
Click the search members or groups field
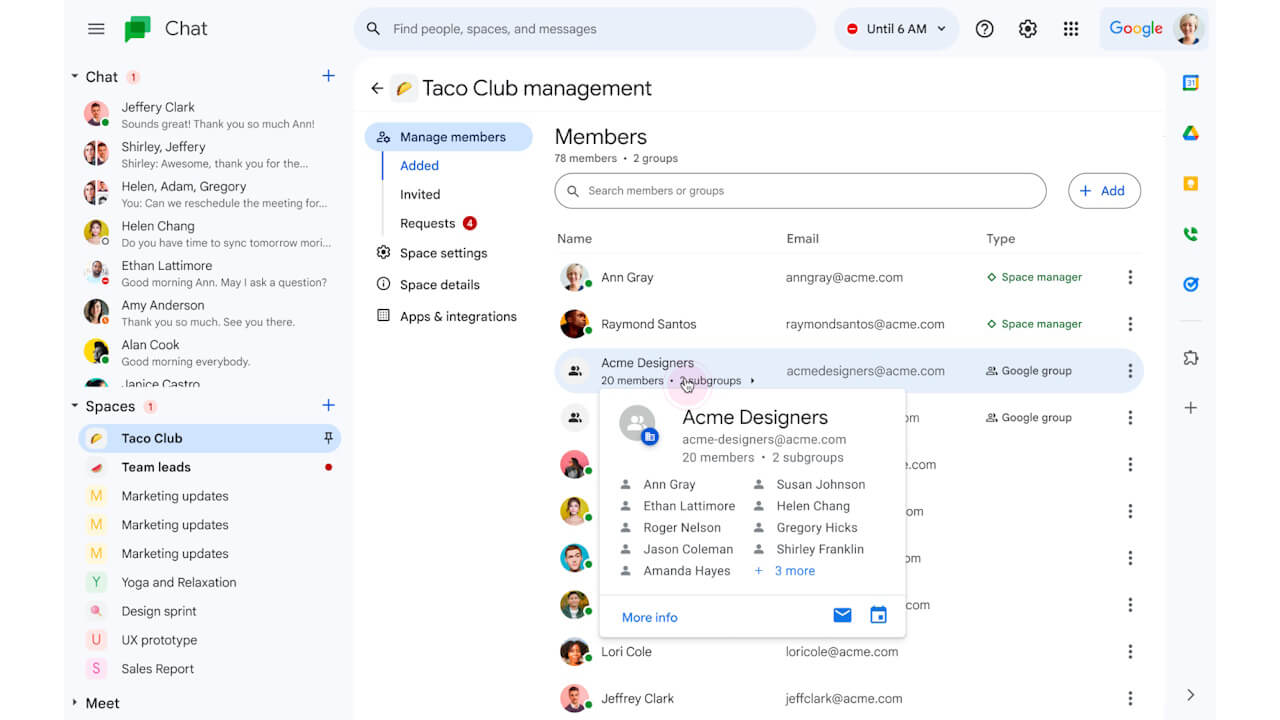(x=800, y=190)
